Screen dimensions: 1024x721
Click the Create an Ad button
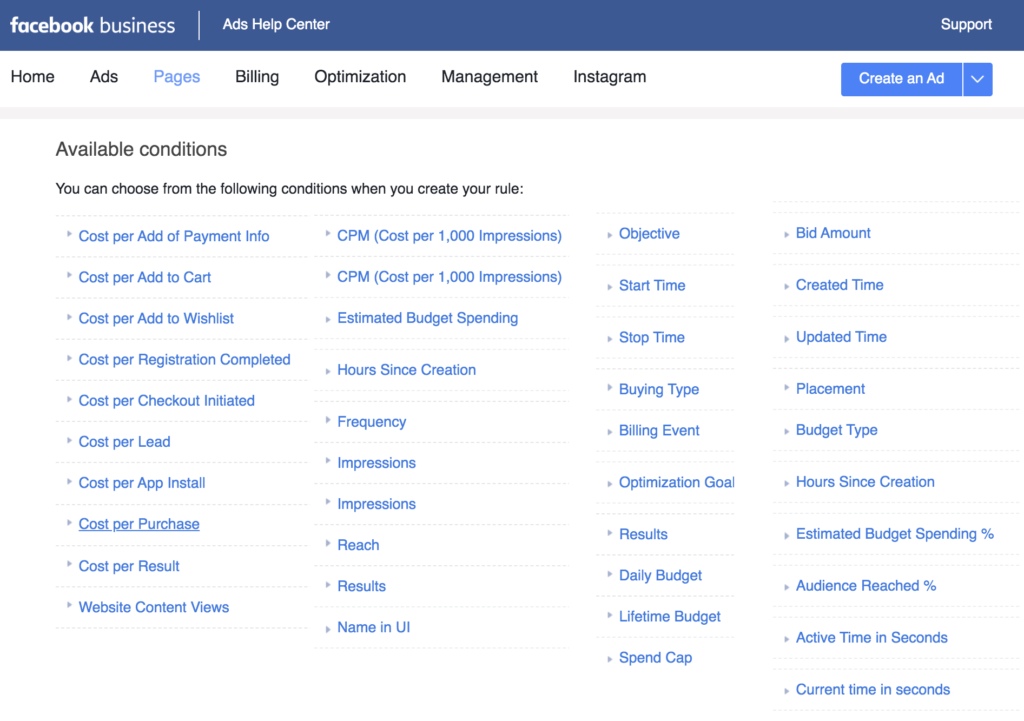[901, 79]
